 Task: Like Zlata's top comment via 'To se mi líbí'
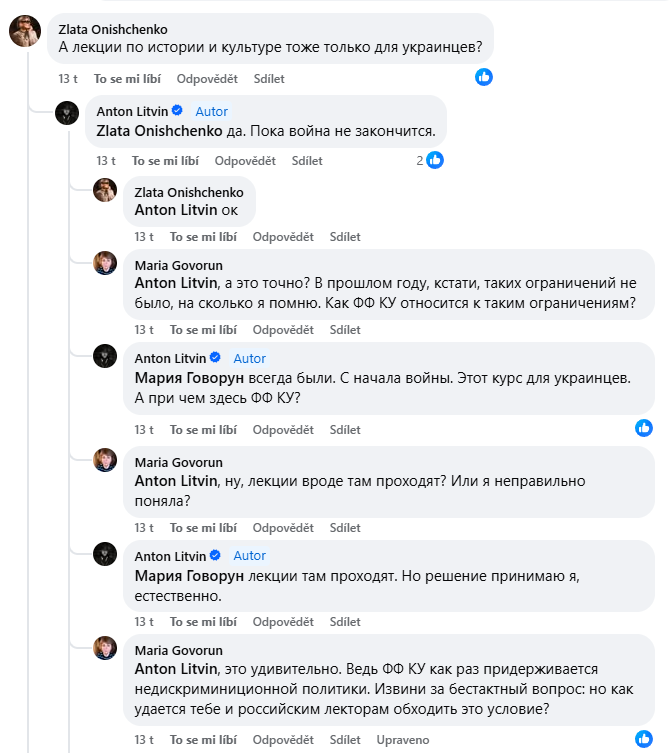(x=127, y=79)
